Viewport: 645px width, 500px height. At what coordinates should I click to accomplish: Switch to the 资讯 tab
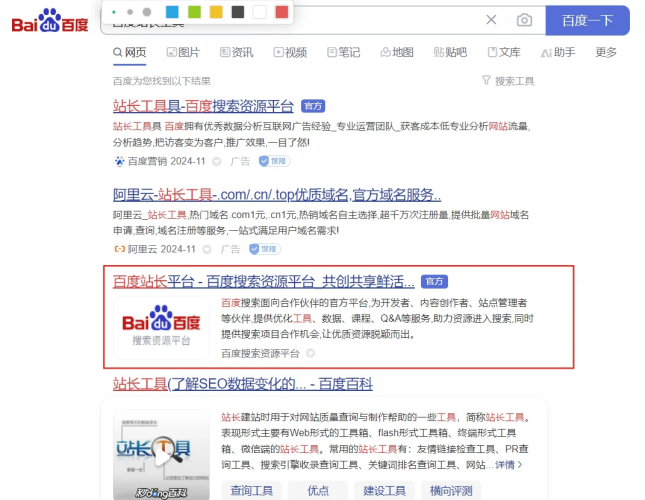point(237,52)
